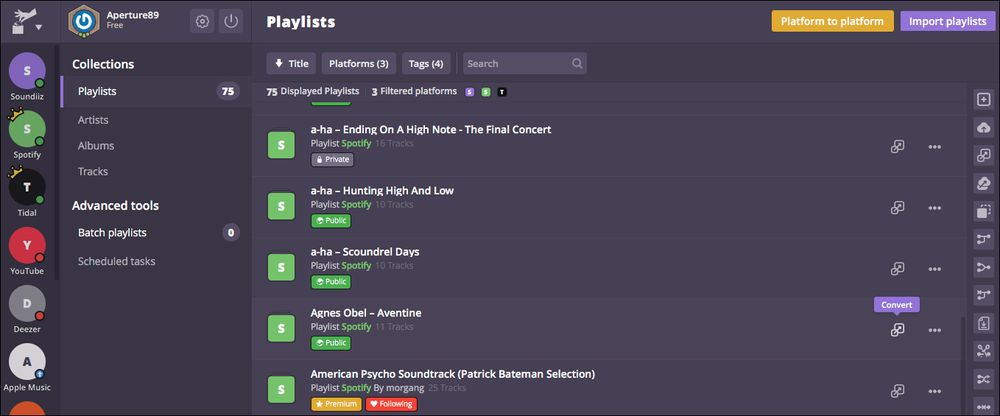Convert the Scoundrel Days playlist
Screen dimensions: 1000x416
(x=897, y=269)
